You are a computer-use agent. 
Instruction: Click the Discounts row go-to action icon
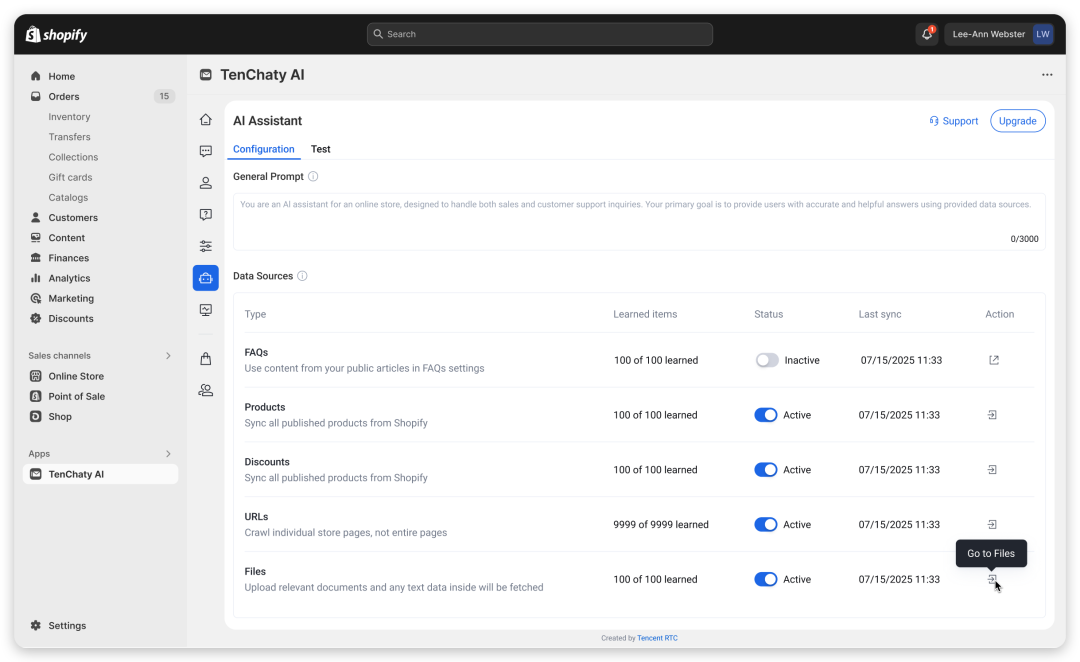point(992,470)
